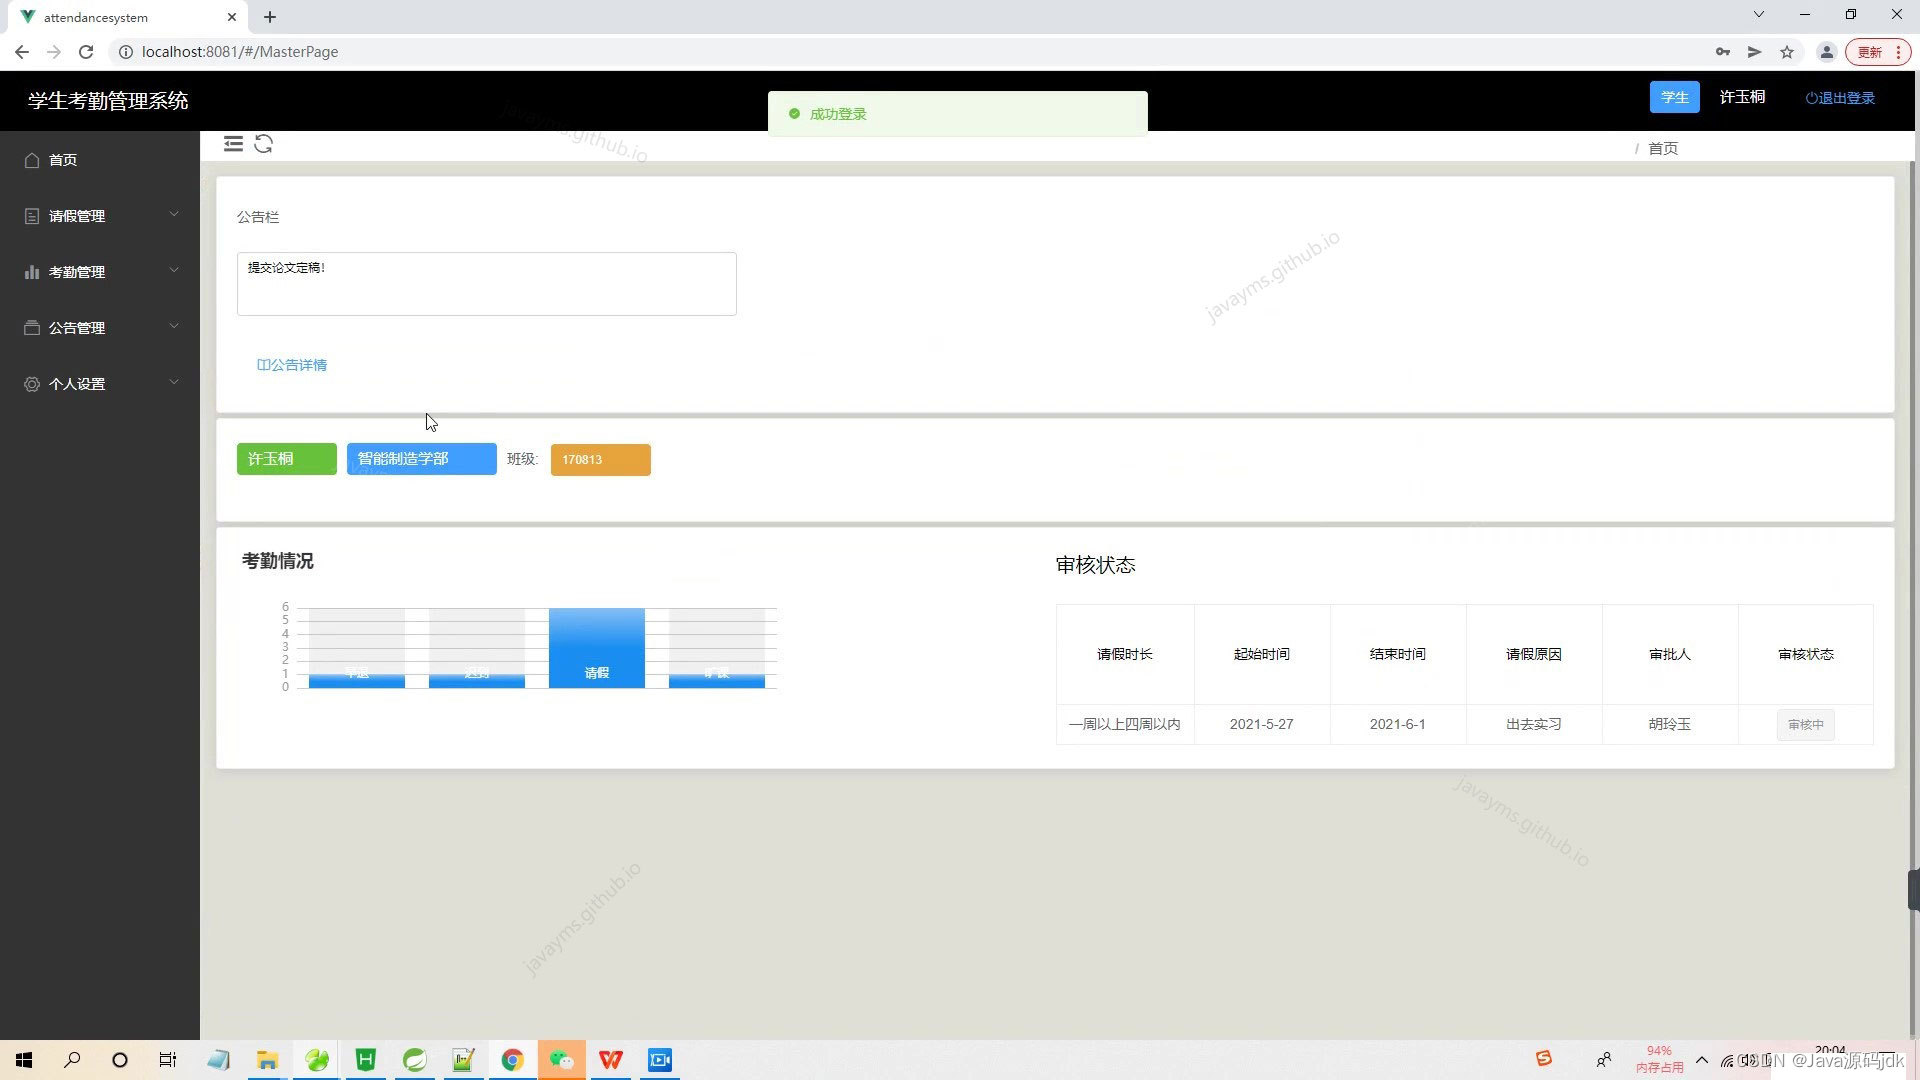Open the 首页 home item in the sidebar
Image resolution: width=1920 pixels, height=1080 pixels.
pos(100,160)
